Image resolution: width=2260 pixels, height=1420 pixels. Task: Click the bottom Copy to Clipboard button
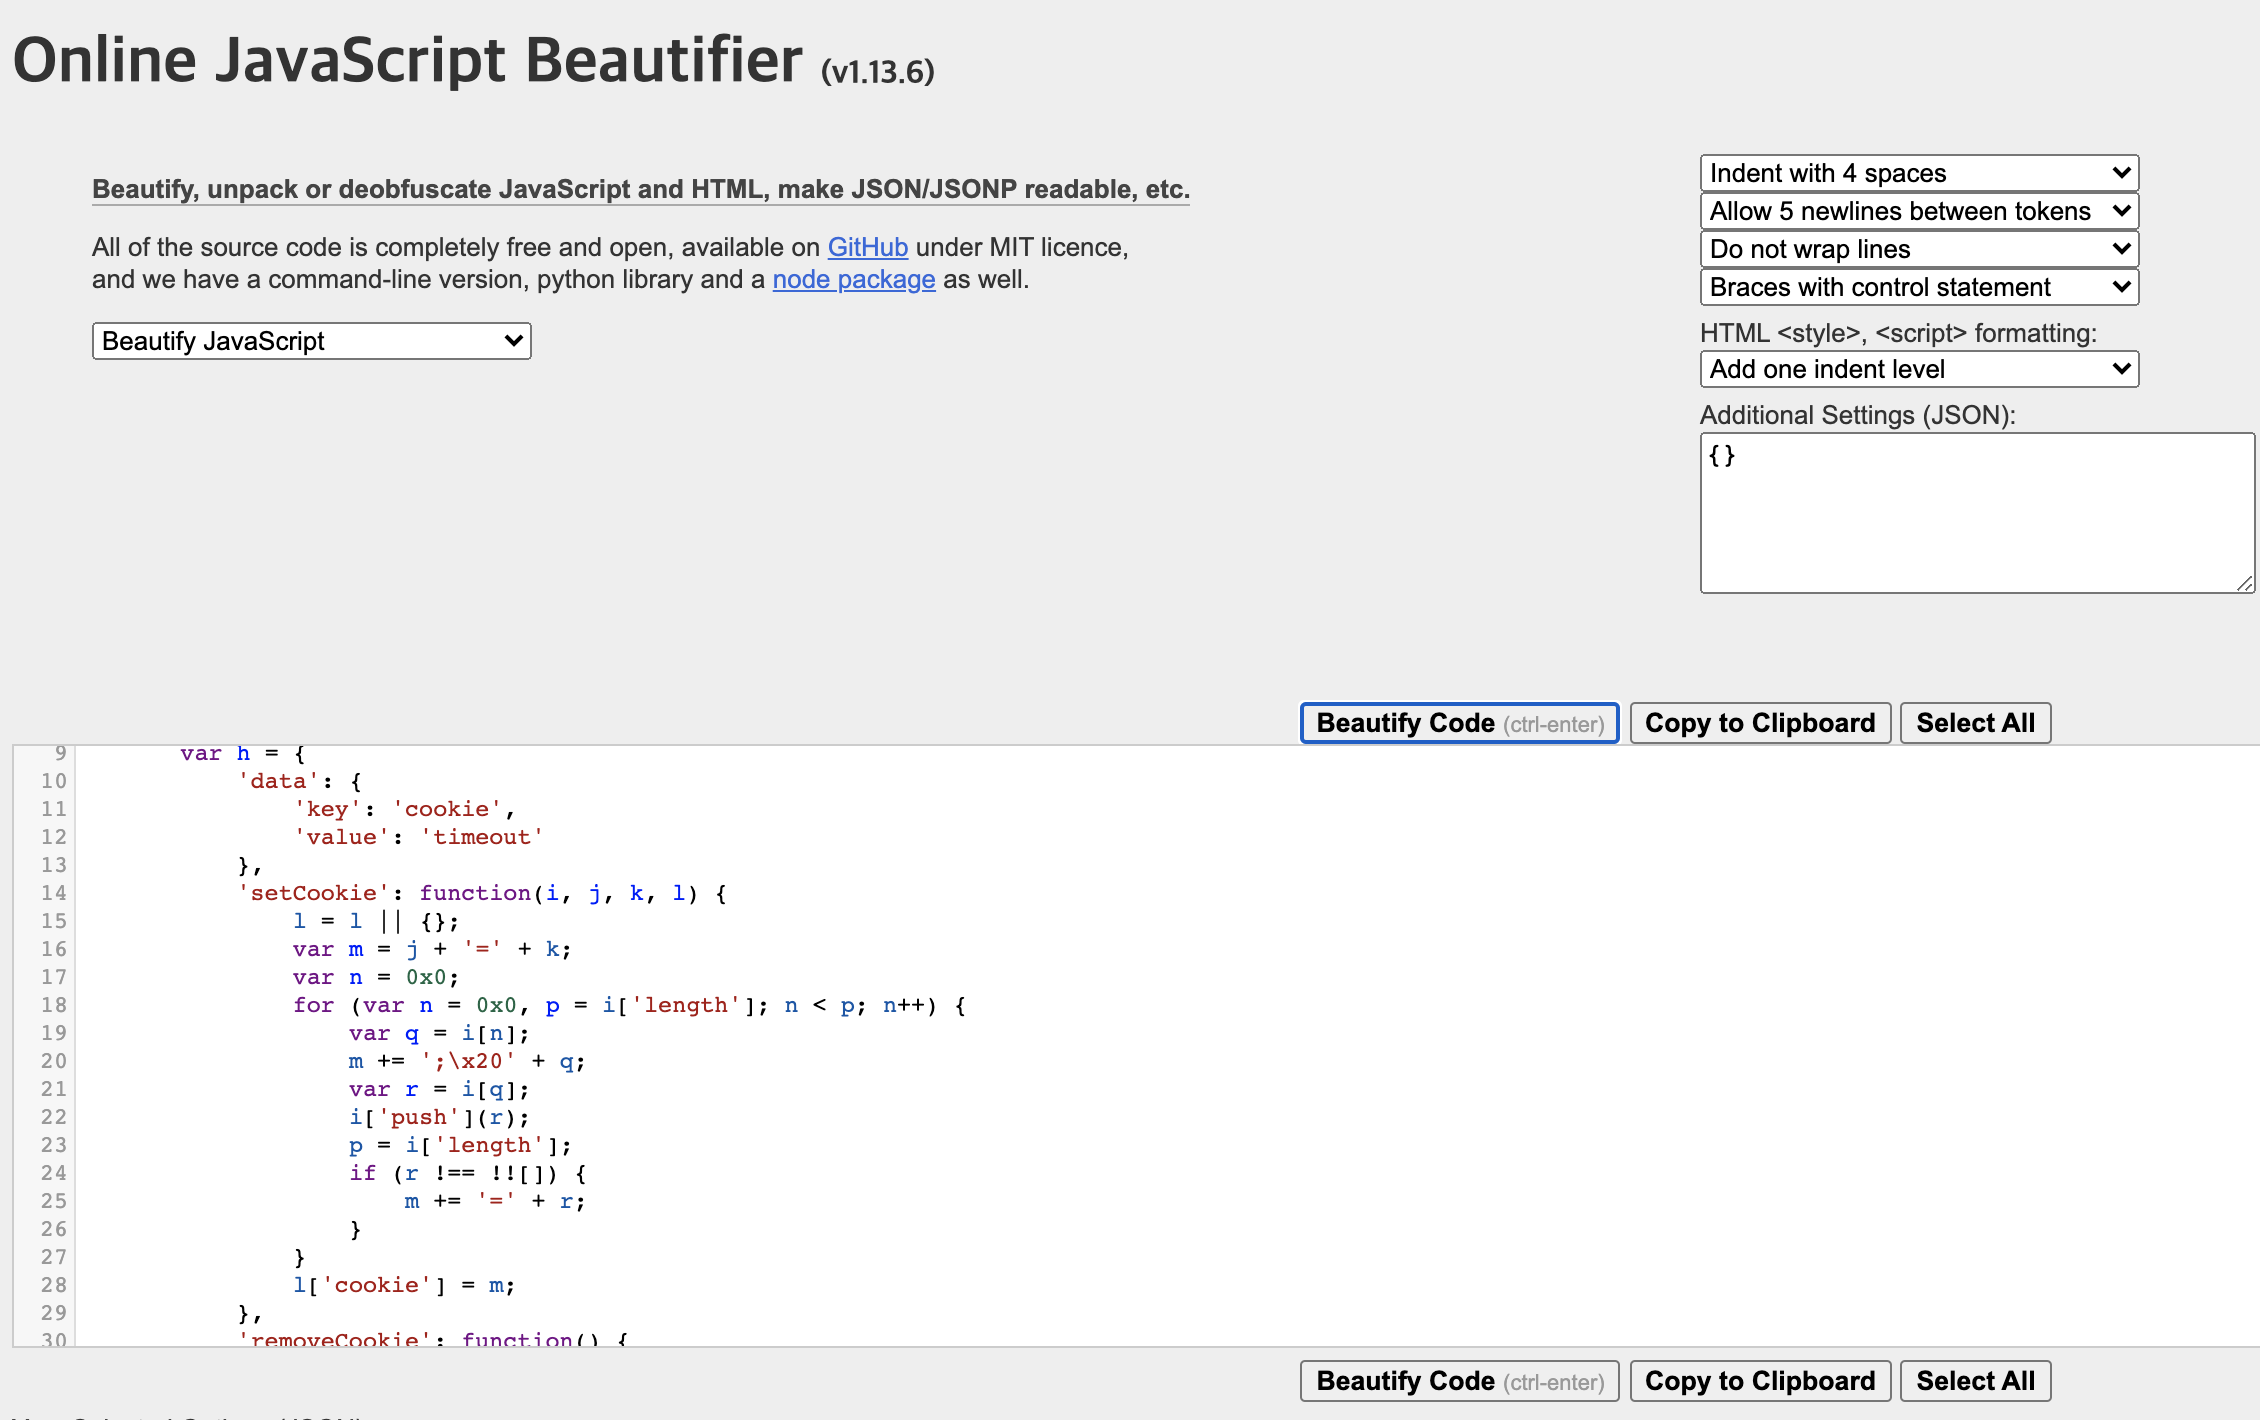[1760, 1381]
